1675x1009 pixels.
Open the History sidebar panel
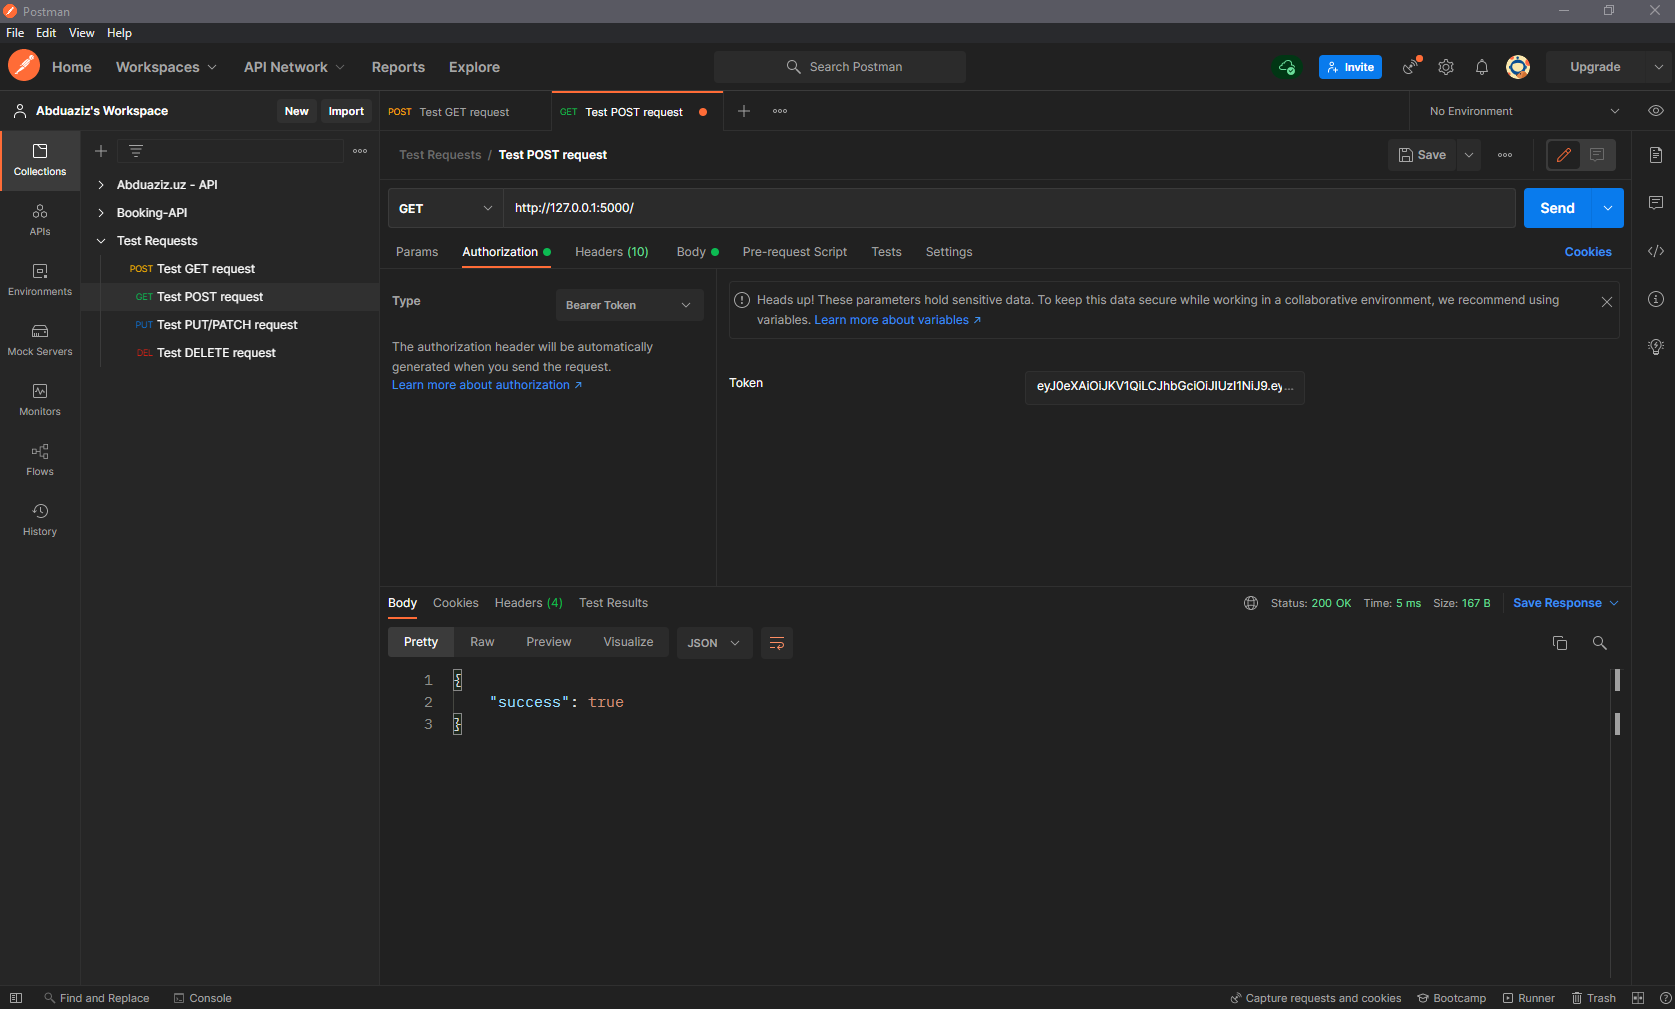[40, 520]
